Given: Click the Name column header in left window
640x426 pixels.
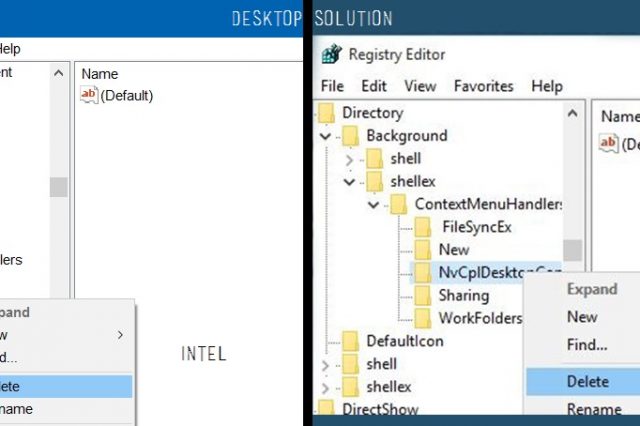Looking at the screenshot, I should pyautogui.click(x=100, y=73).
